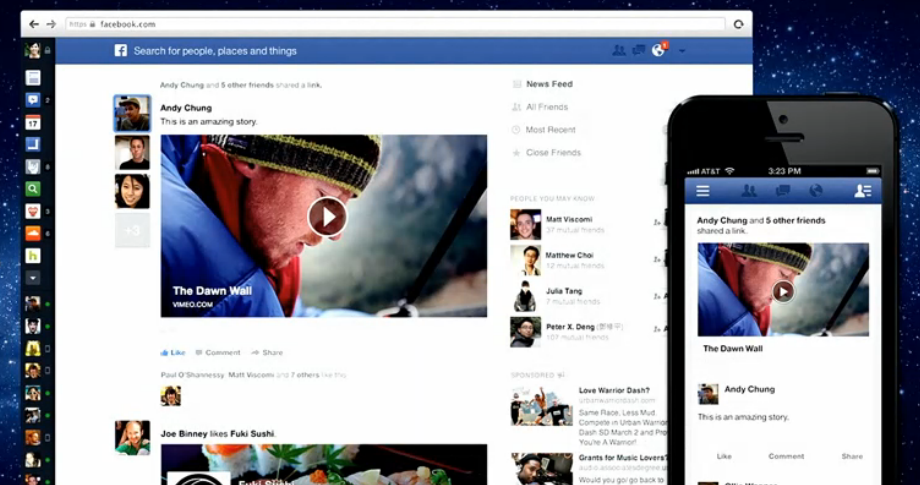The width and height of the screenshot is (920, 485).
Task: Tap the globe notifications icon on phone
Action: (816, 191)
